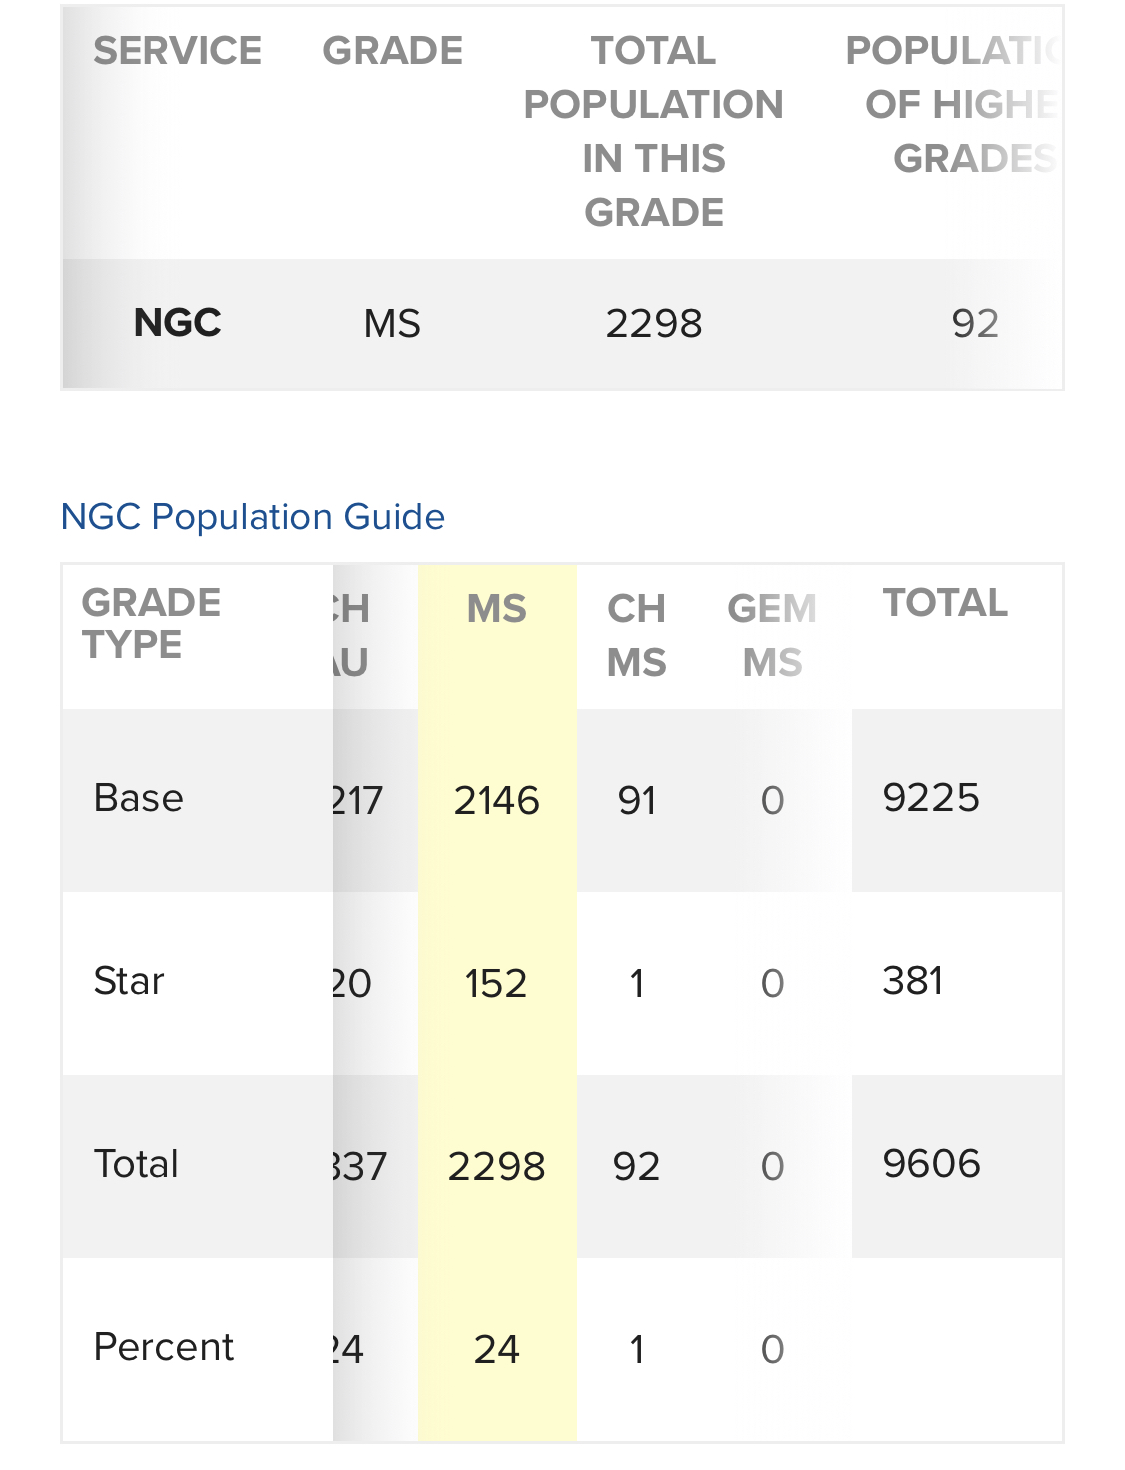The height and width of the screenshot is (1470, 1125).
Task: Click the GEM MS column header
Action: [772, 636]
